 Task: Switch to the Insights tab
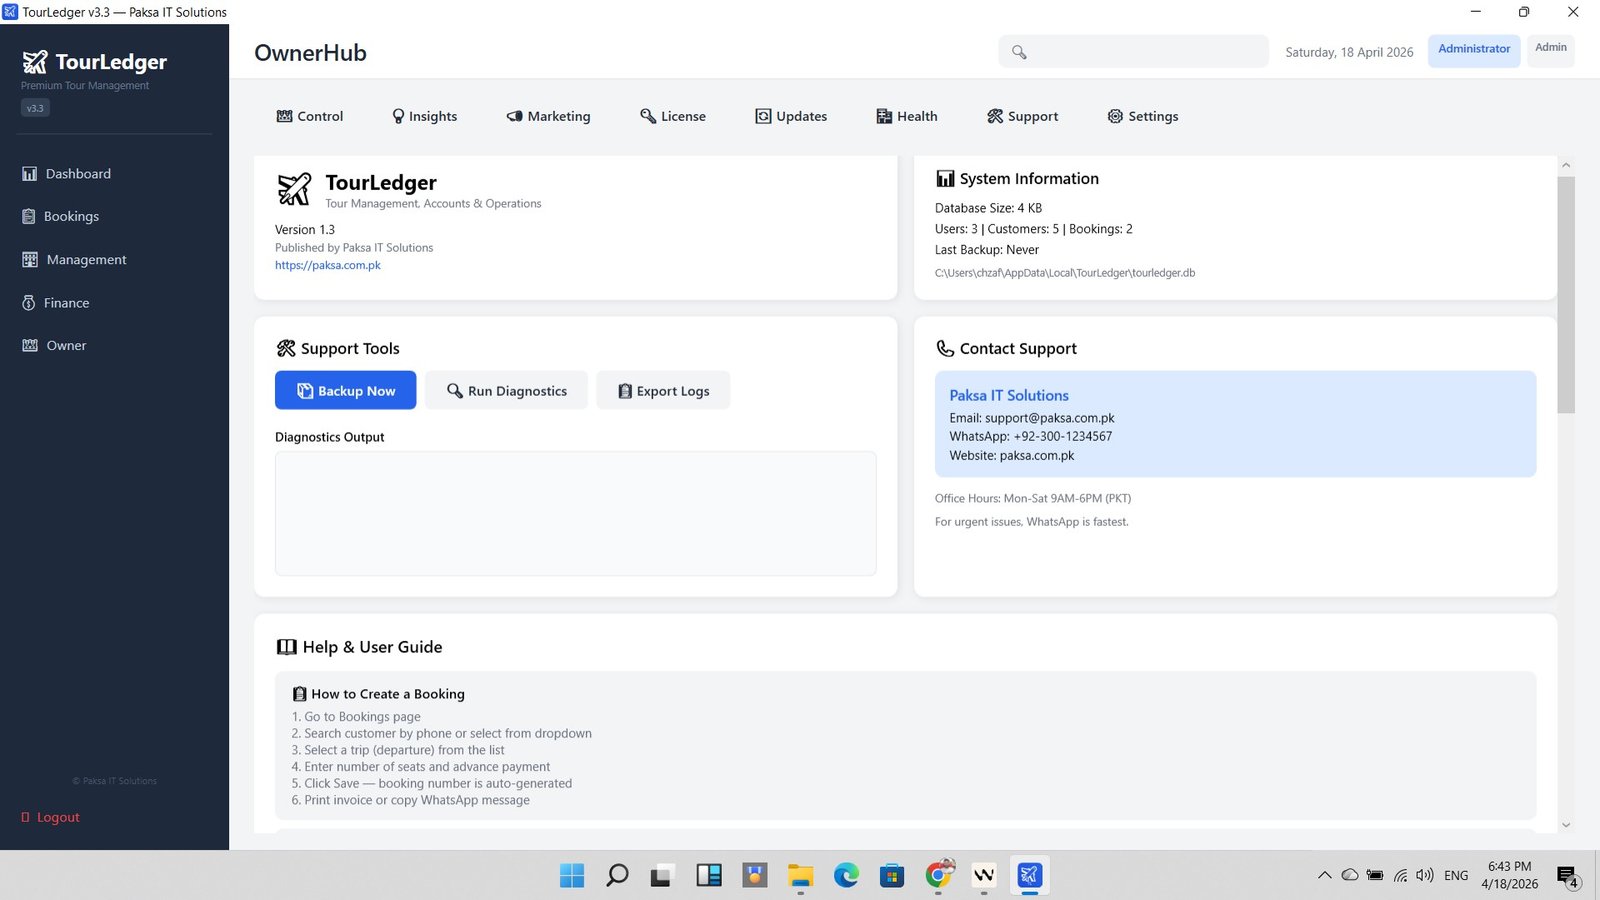[424, 117]
